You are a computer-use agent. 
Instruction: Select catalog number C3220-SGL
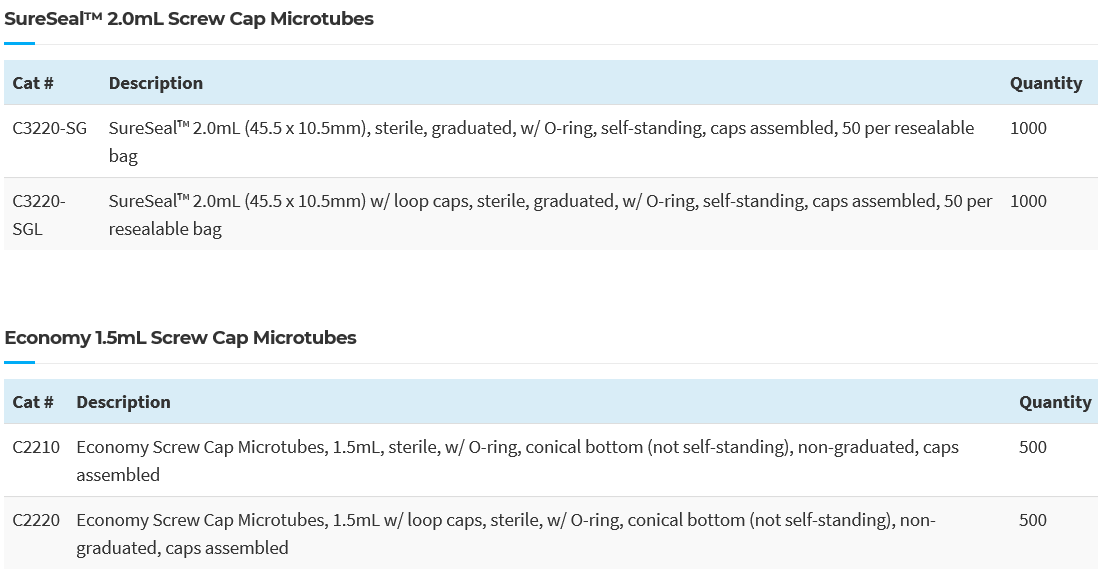click(39, 214)
